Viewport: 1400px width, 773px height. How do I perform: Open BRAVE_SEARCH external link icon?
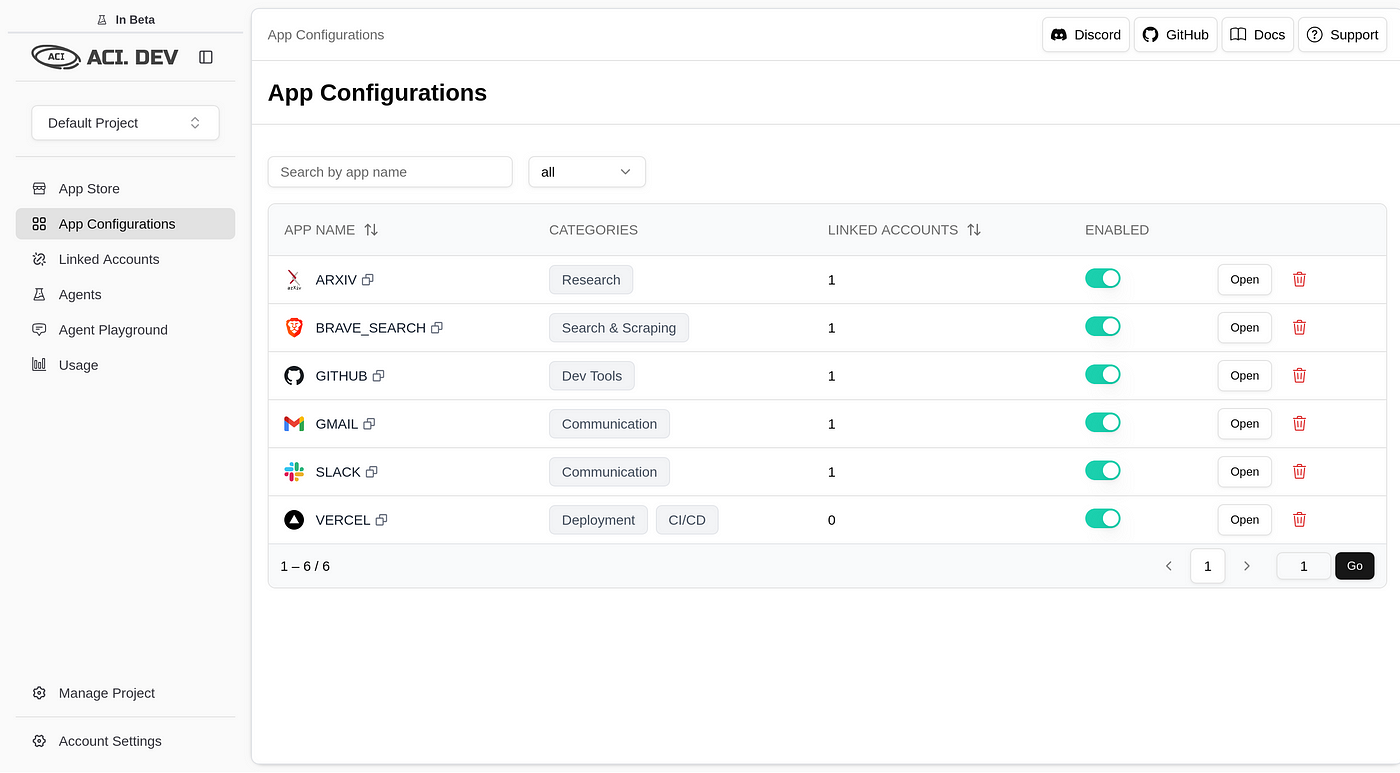tap(436, 328)
